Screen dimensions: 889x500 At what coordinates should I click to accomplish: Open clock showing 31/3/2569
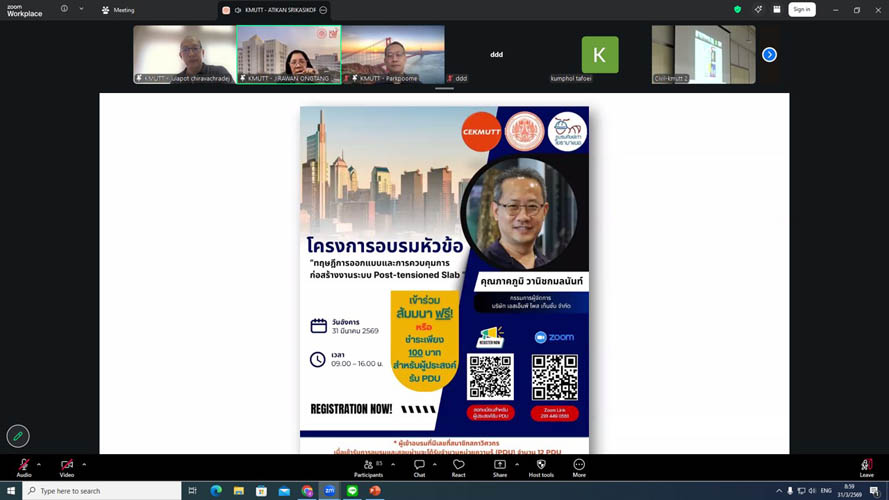pyautogui.click(x=849, y=490)
